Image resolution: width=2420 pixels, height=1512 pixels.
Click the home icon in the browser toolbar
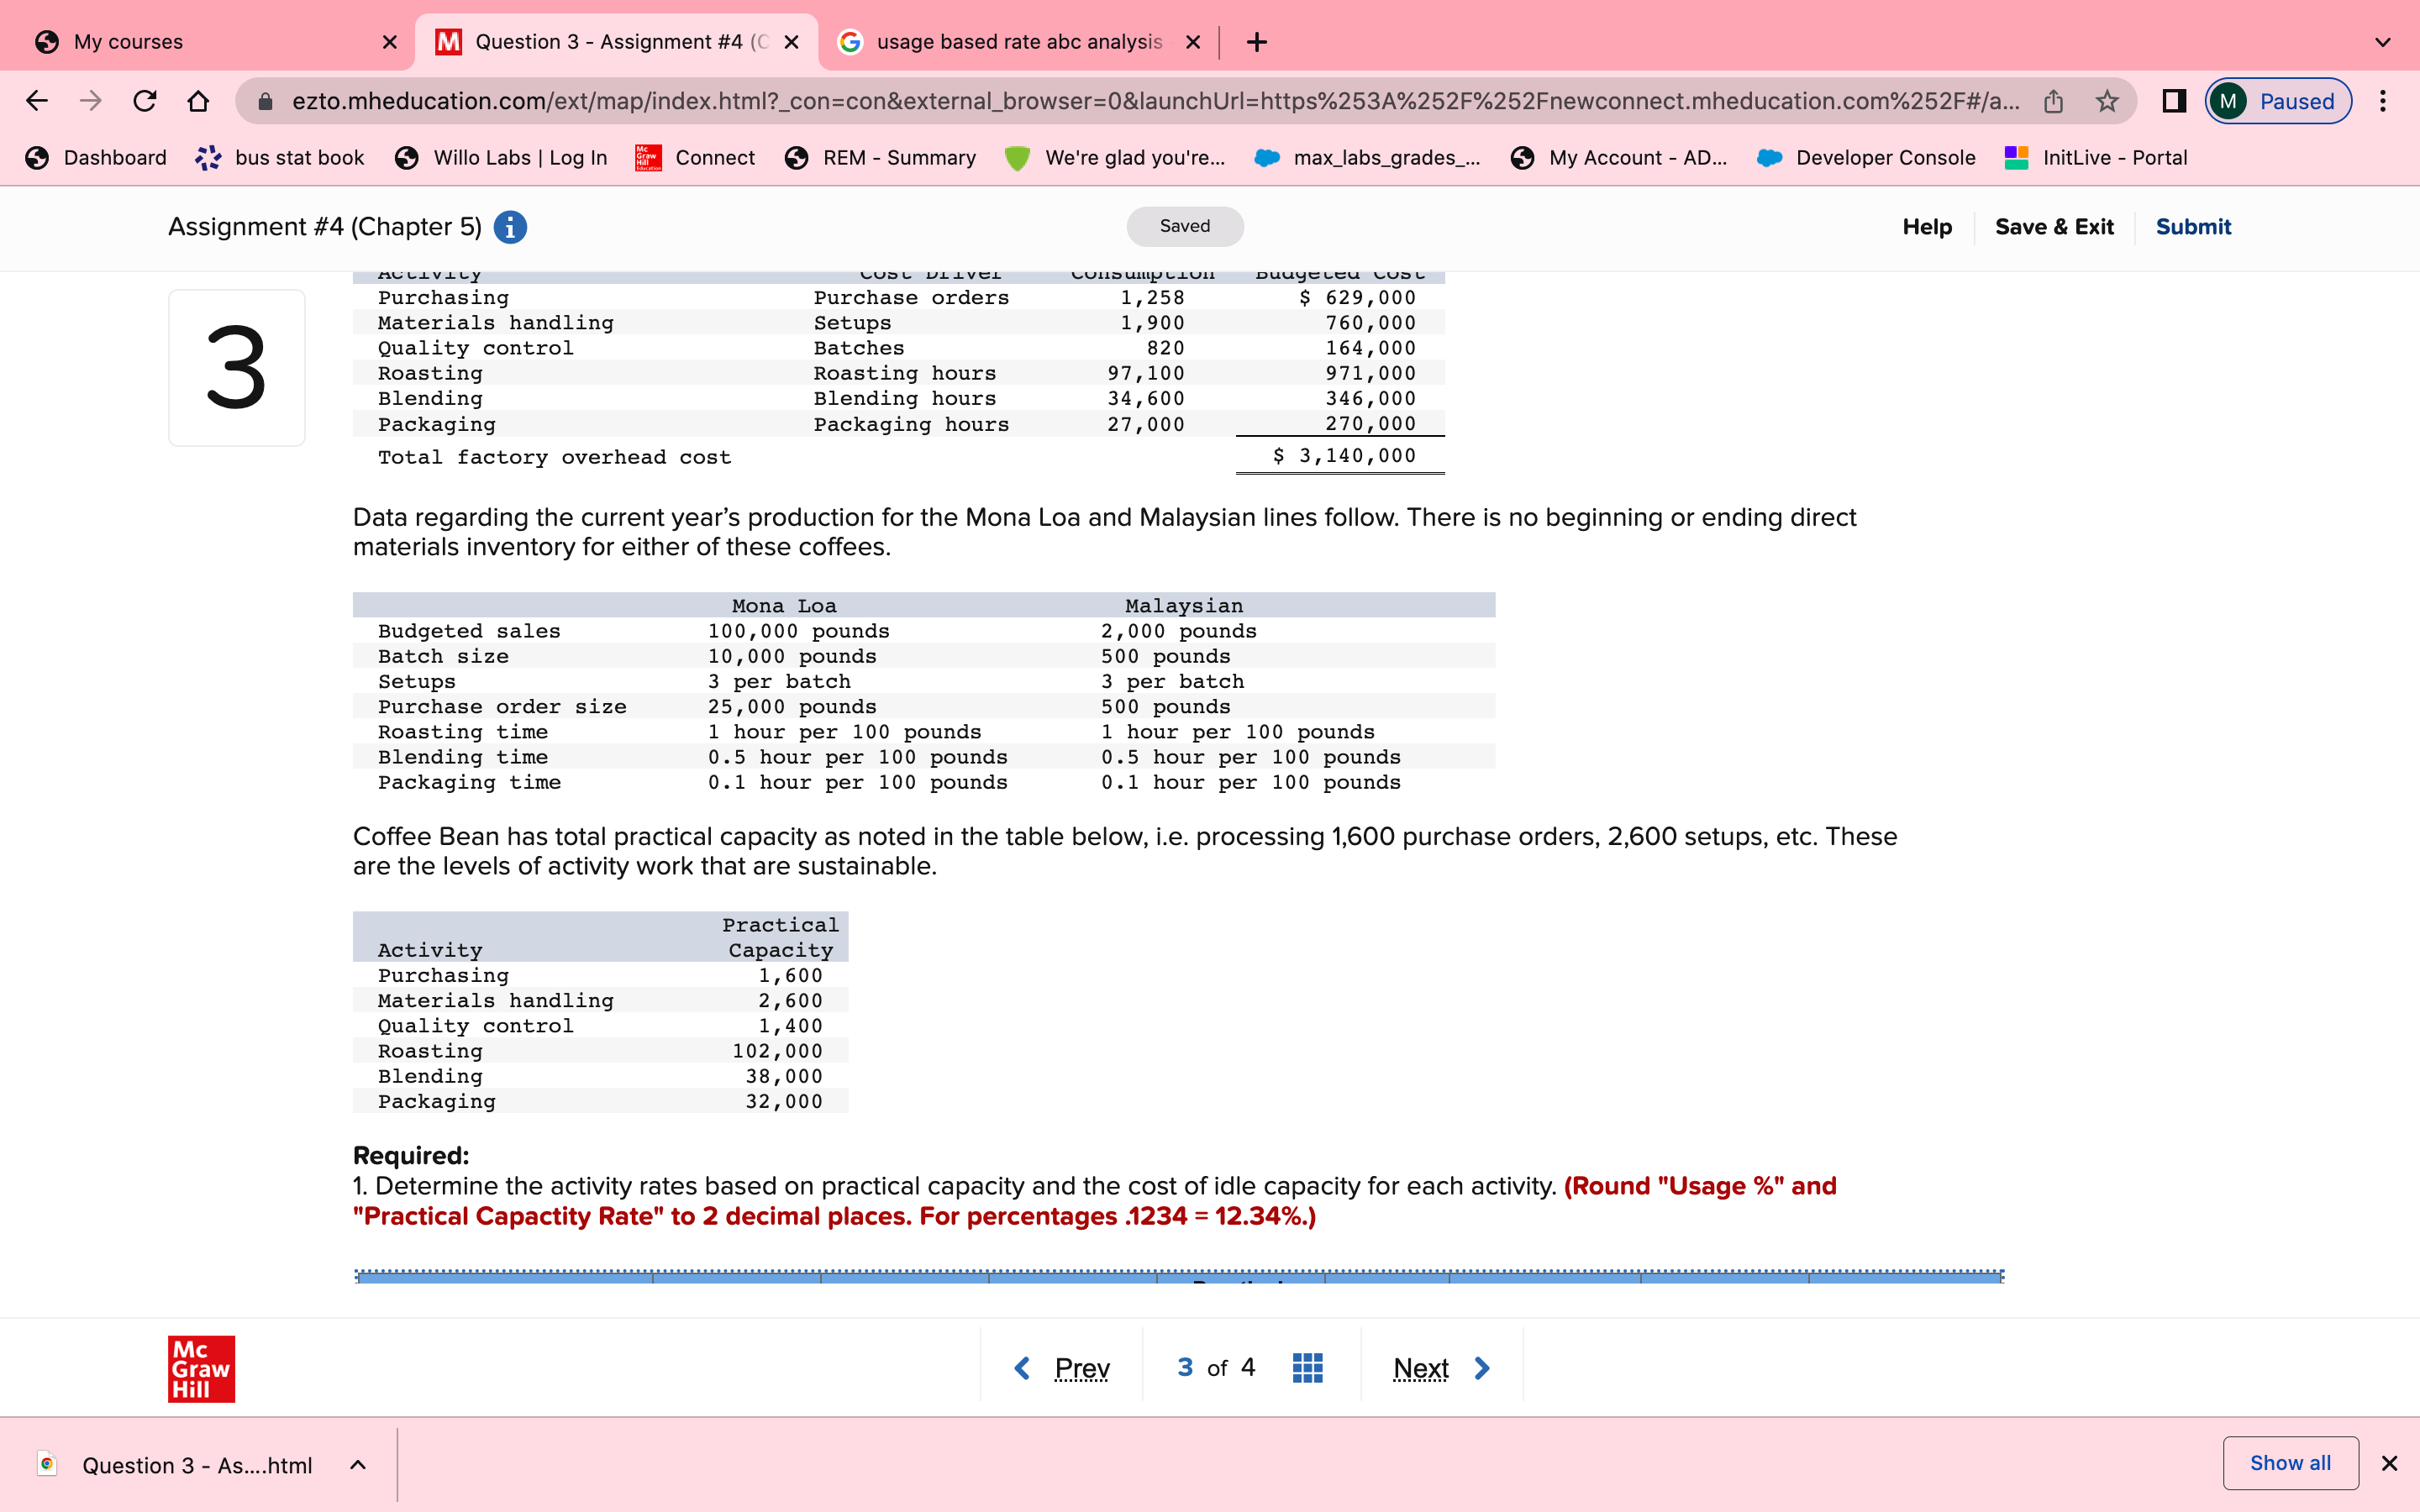point(198,100)
